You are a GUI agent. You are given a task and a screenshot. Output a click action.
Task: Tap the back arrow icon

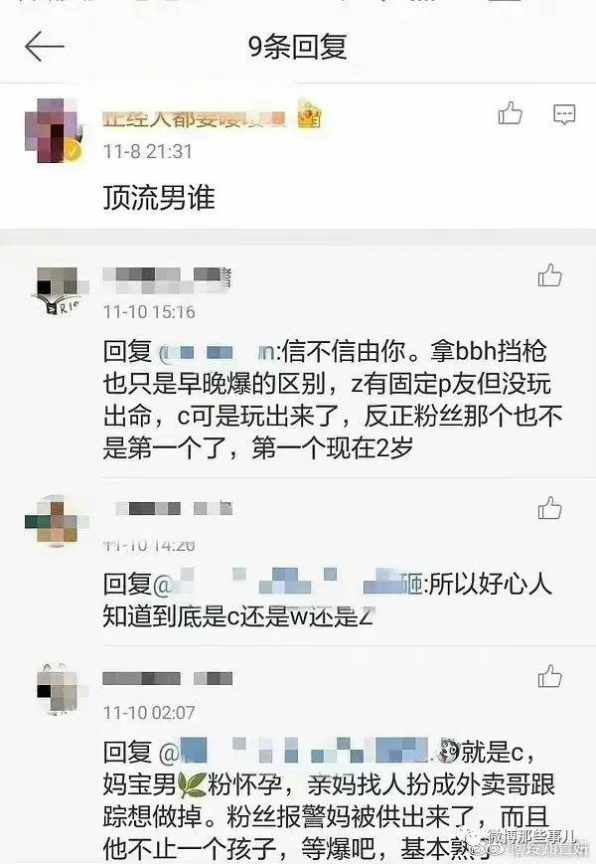[x=45, y=46]
